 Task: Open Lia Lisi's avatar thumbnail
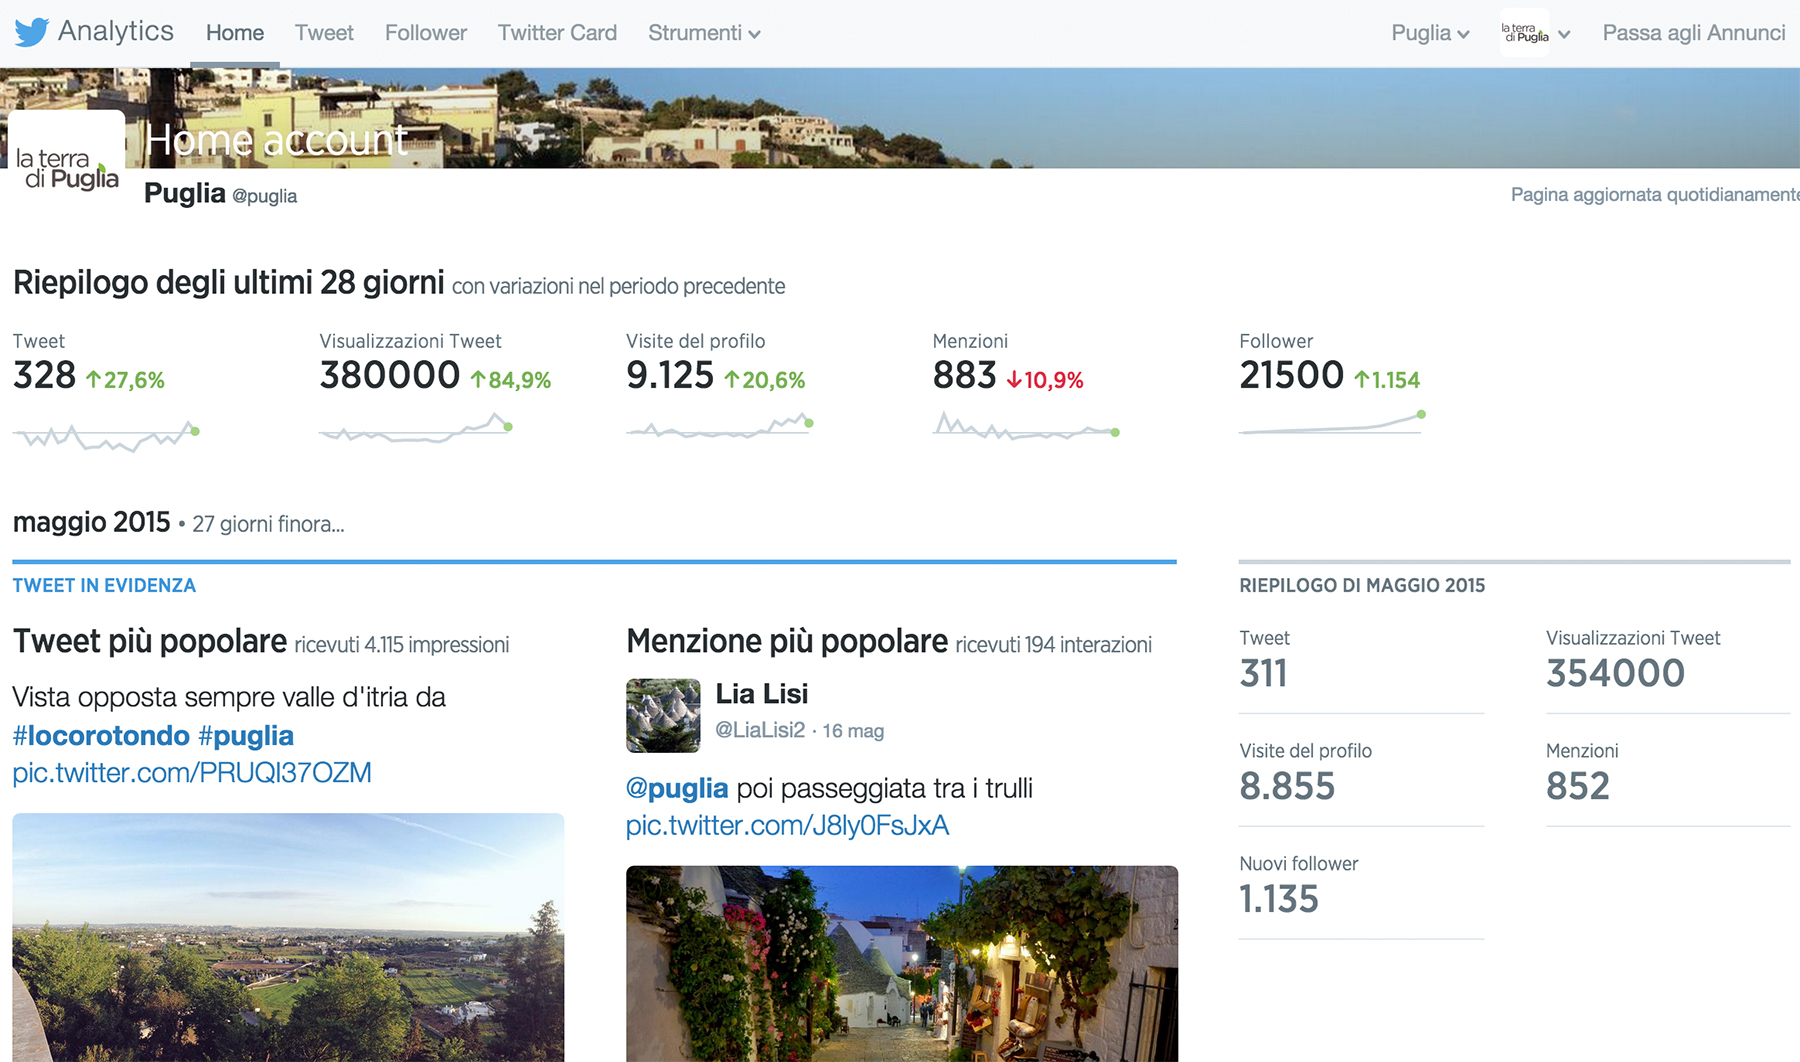point(663,715)
